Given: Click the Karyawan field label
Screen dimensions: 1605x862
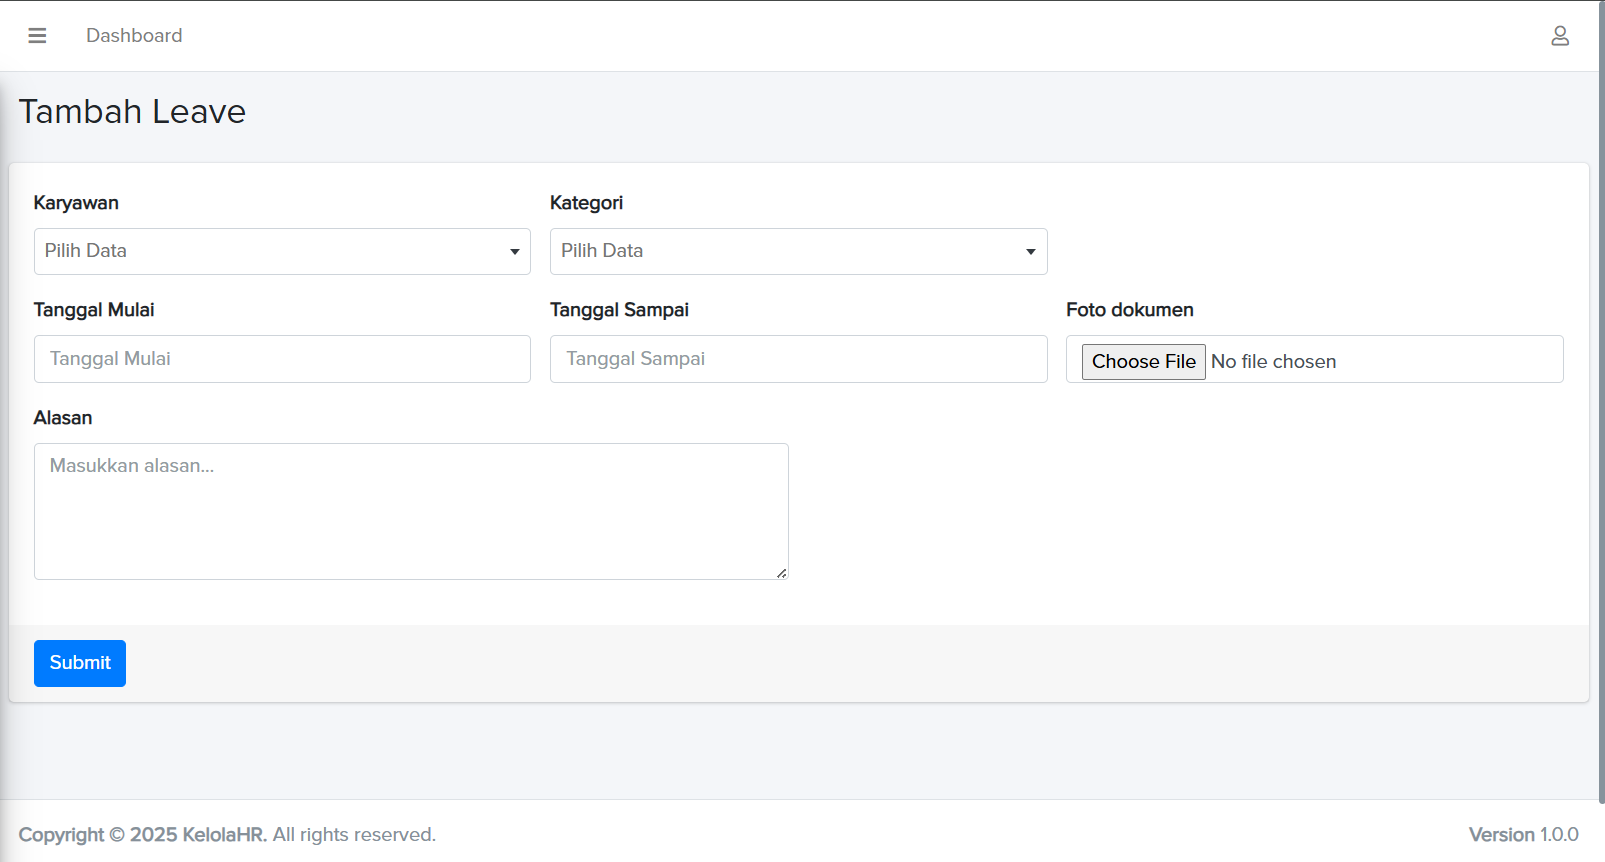Looking at the screenshot, I should click(x=76, y=203).
